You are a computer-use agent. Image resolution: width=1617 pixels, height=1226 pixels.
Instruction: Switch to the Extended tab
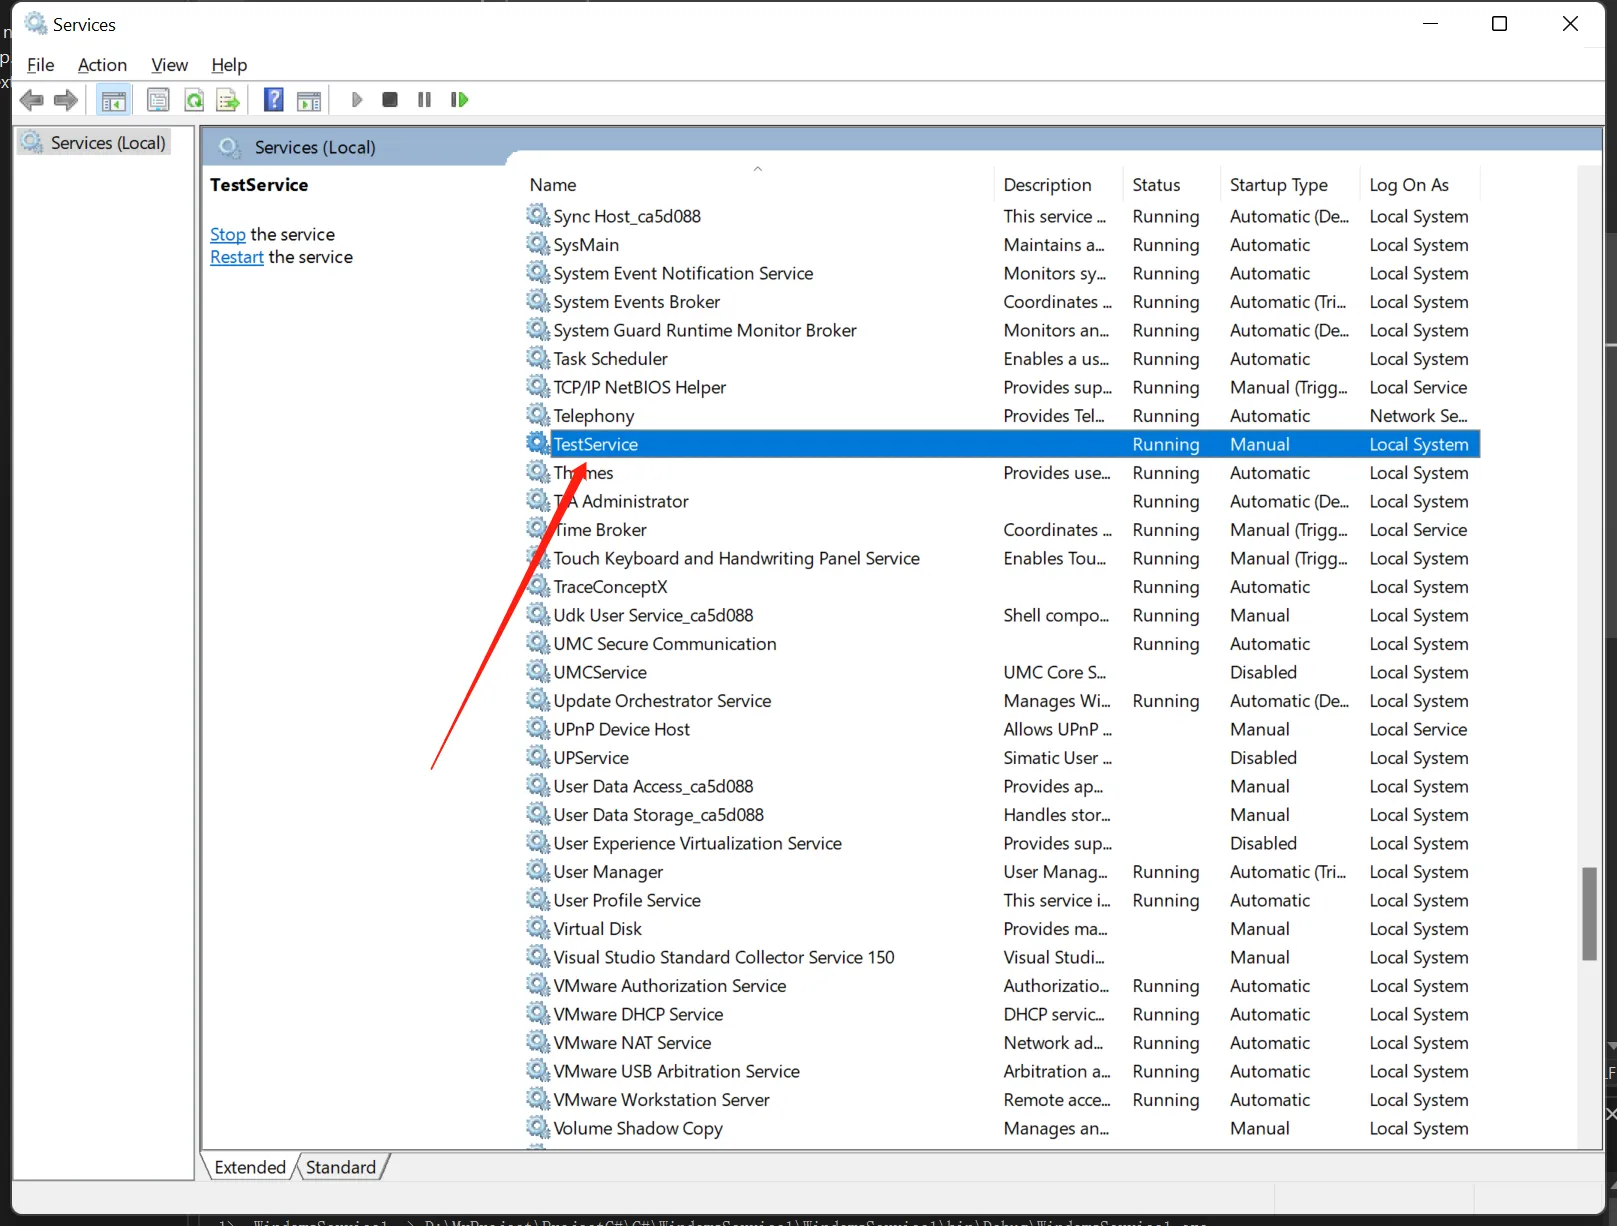coord(250,1167)
